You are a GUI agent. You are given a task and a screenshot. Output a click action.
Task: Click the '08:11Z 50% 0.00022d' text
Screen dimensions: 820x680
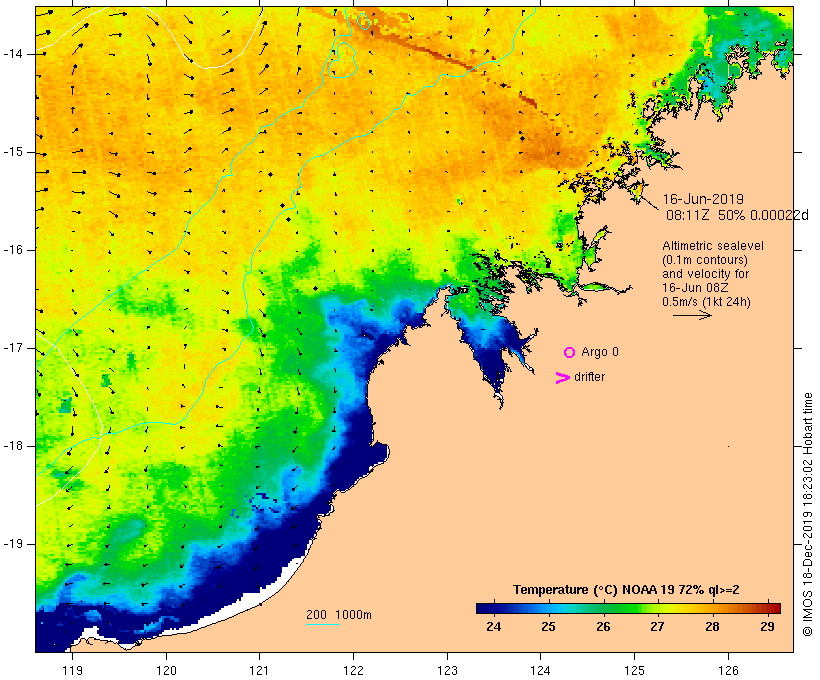pos(737,215)
